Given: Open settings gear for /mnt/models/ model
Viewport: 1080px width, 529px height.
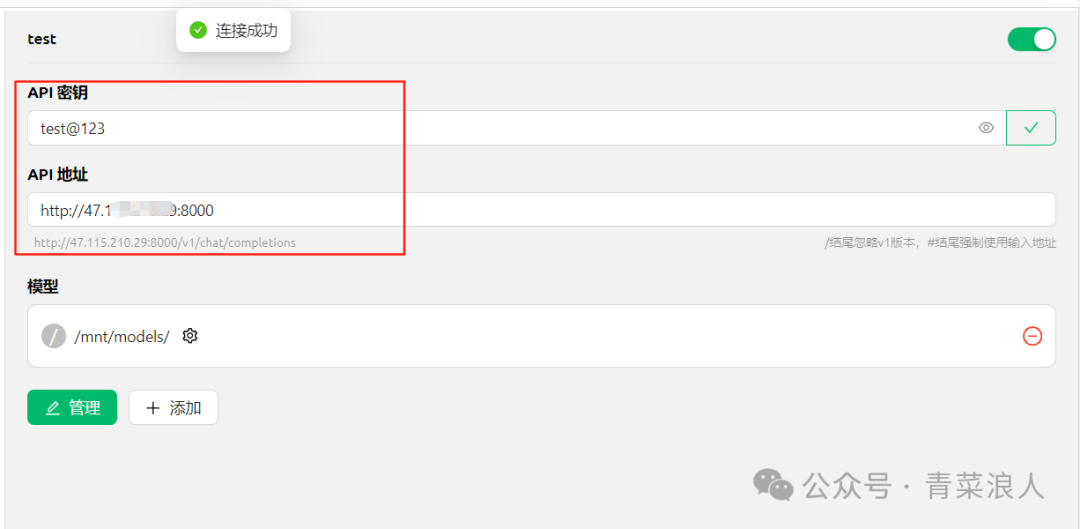Looking at the screenshot, I should pos(190,335).
